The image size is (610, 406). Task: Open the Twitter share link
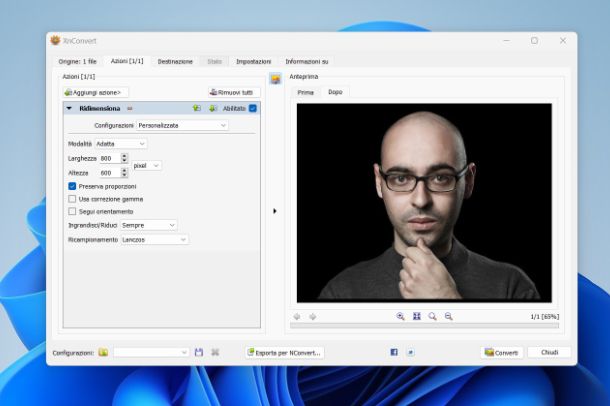point(410,352)
